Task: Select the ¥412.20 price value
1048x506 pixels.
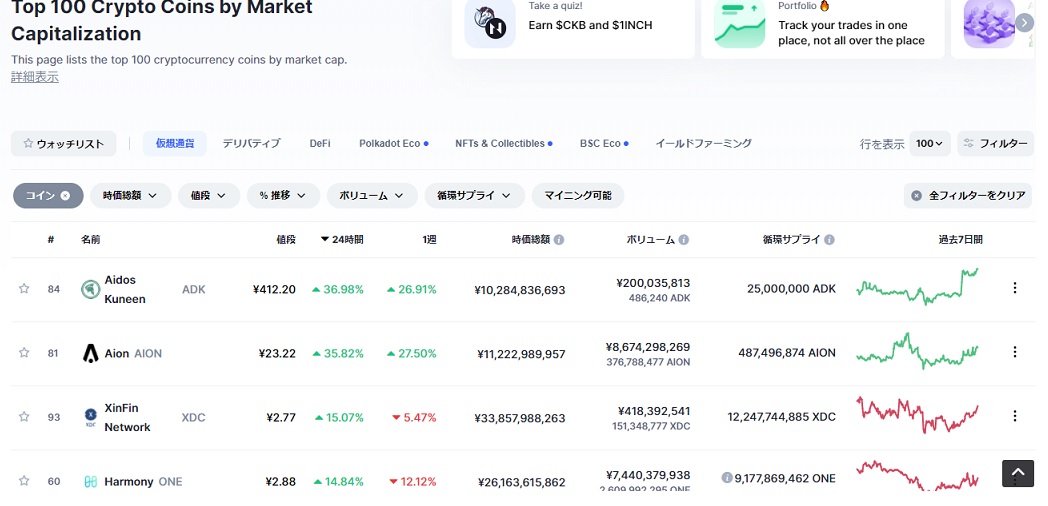Action: click(274, 289)
